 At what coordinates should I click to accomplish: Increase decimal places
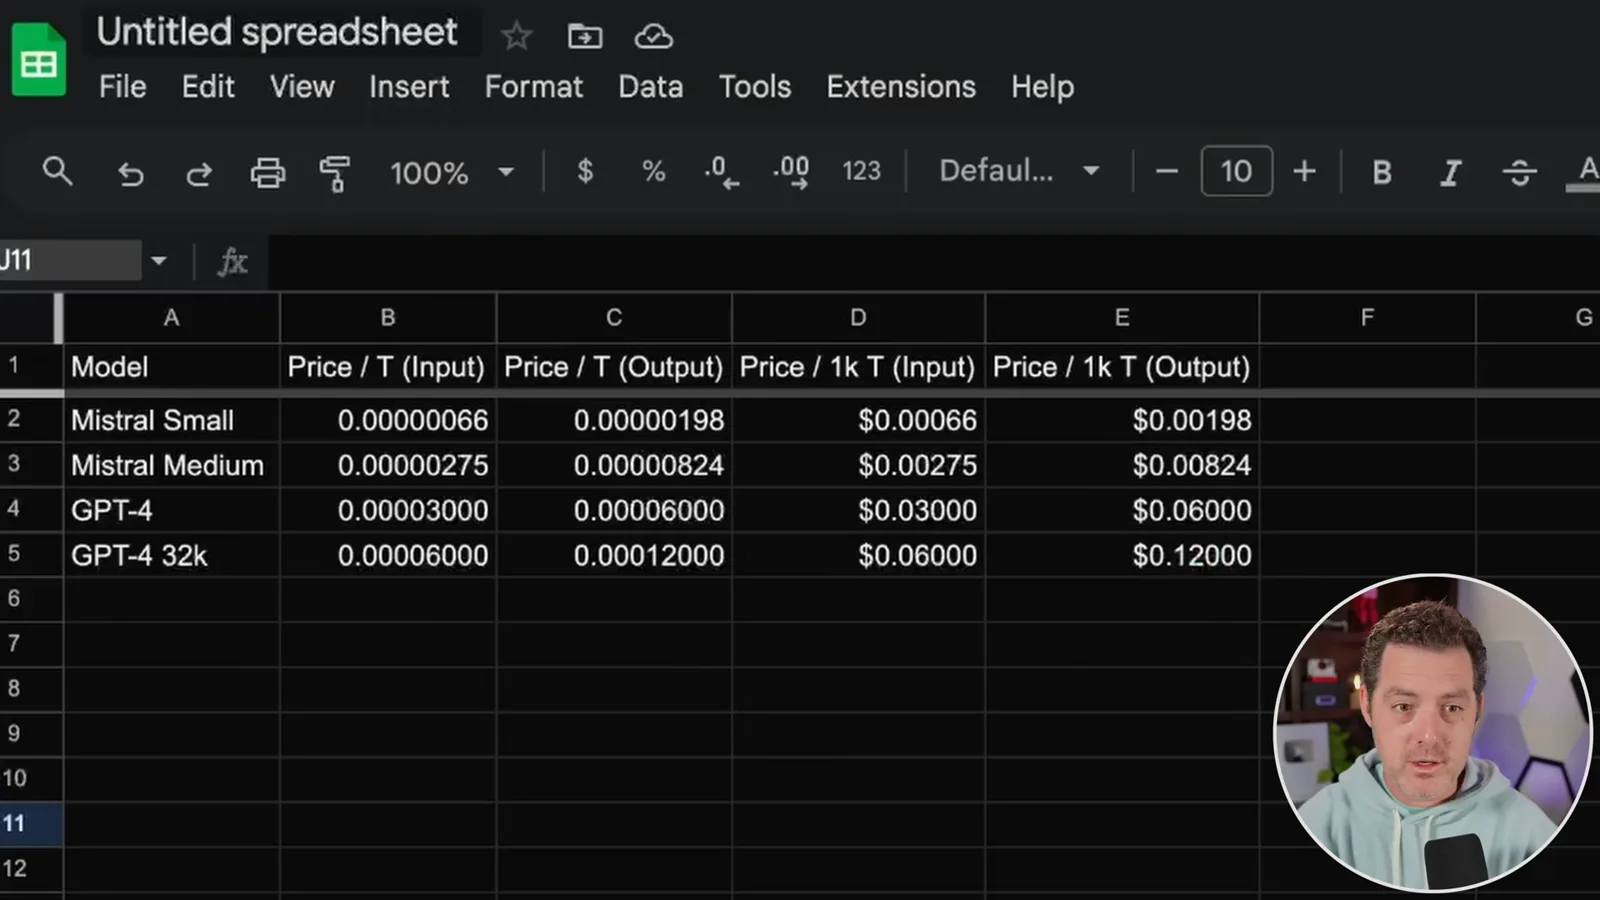pyautogui.click(x=791, y=172)
